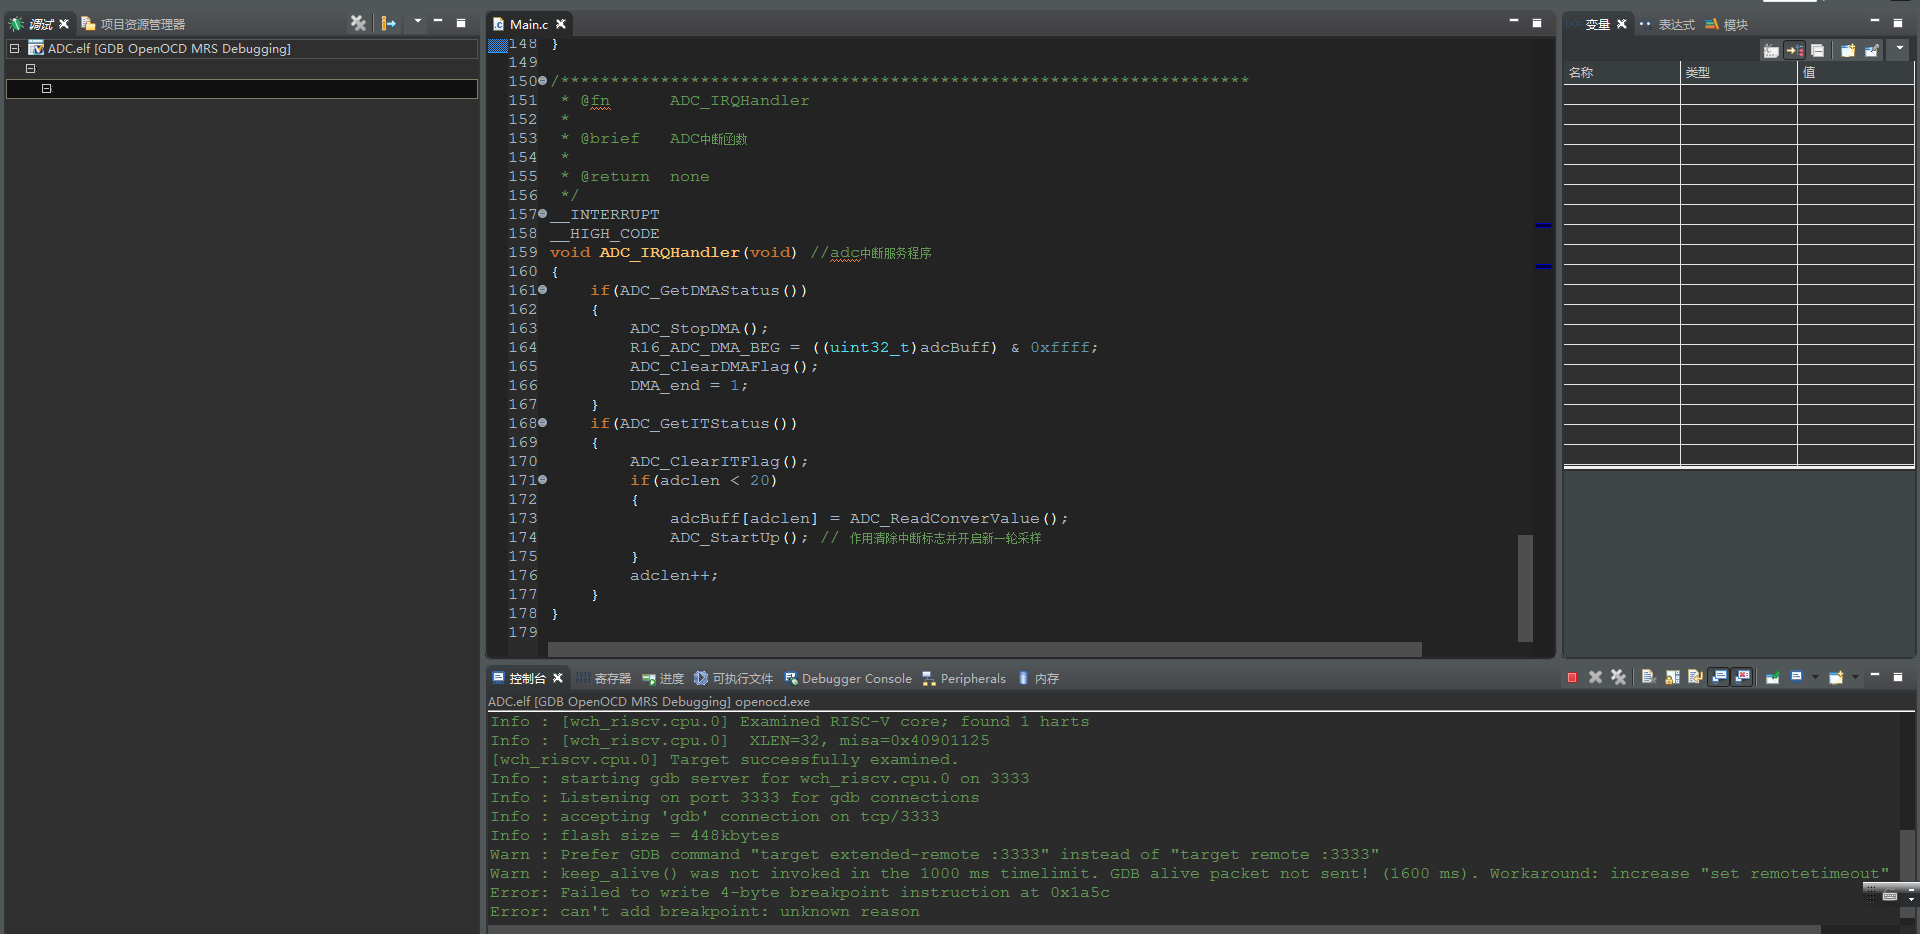
Task: Collapse the ADC.elf launch tree node
Action: coord(14,48)
